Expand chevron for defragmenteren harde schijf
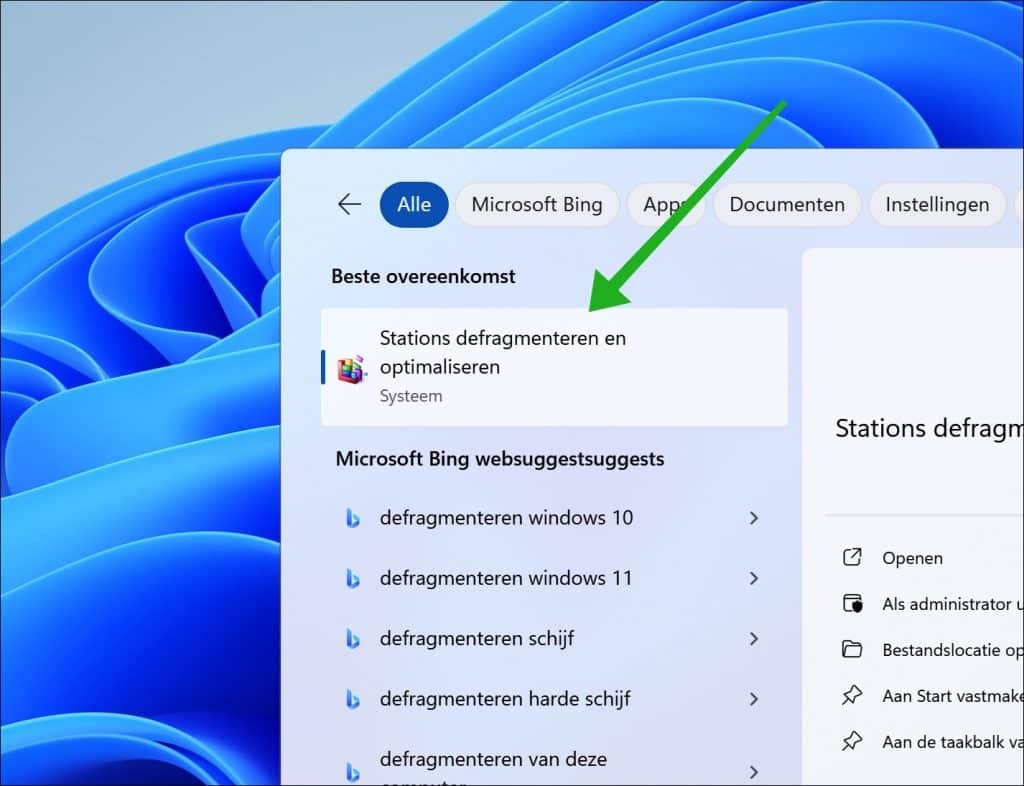Viewport: 1024px width, 786px height. click(x=754, y=699)
